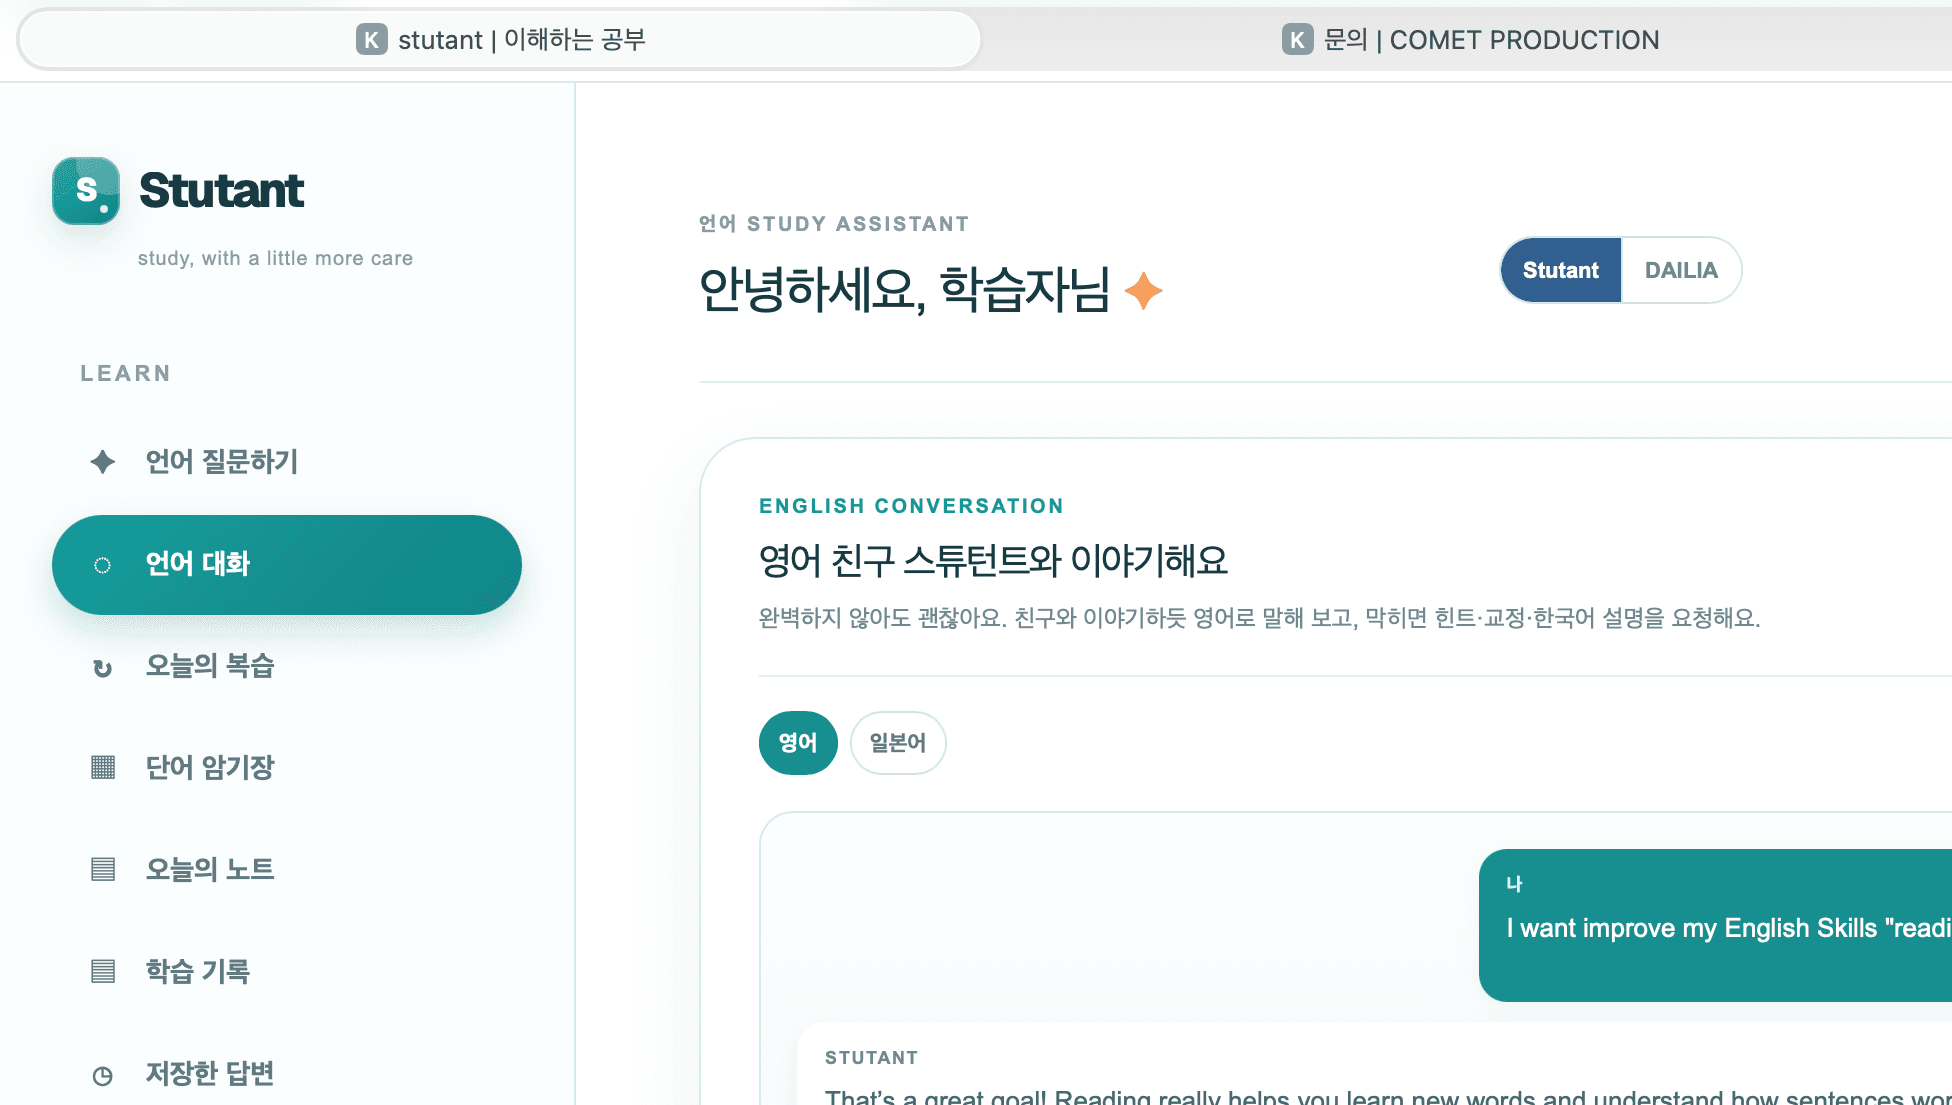
Task: Click the note icon beside 오늘의 노트
Action: coord(102,869)
